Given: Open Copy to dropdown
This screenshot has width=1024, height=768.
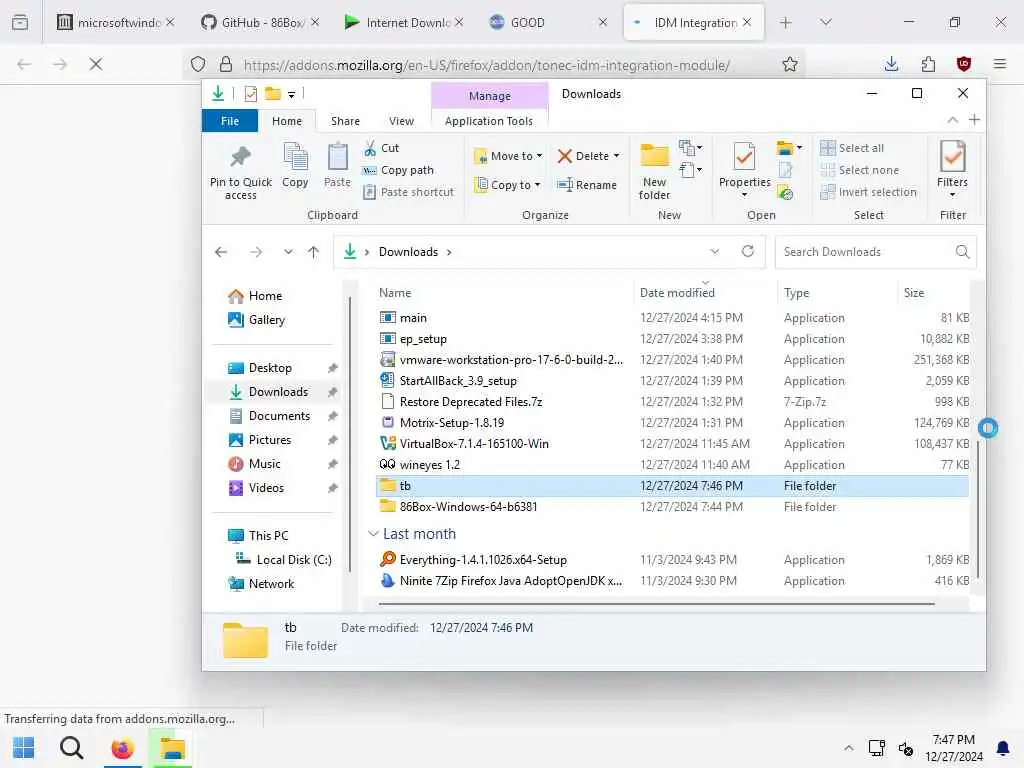Looking at the screenshot, I should point(507,185).
